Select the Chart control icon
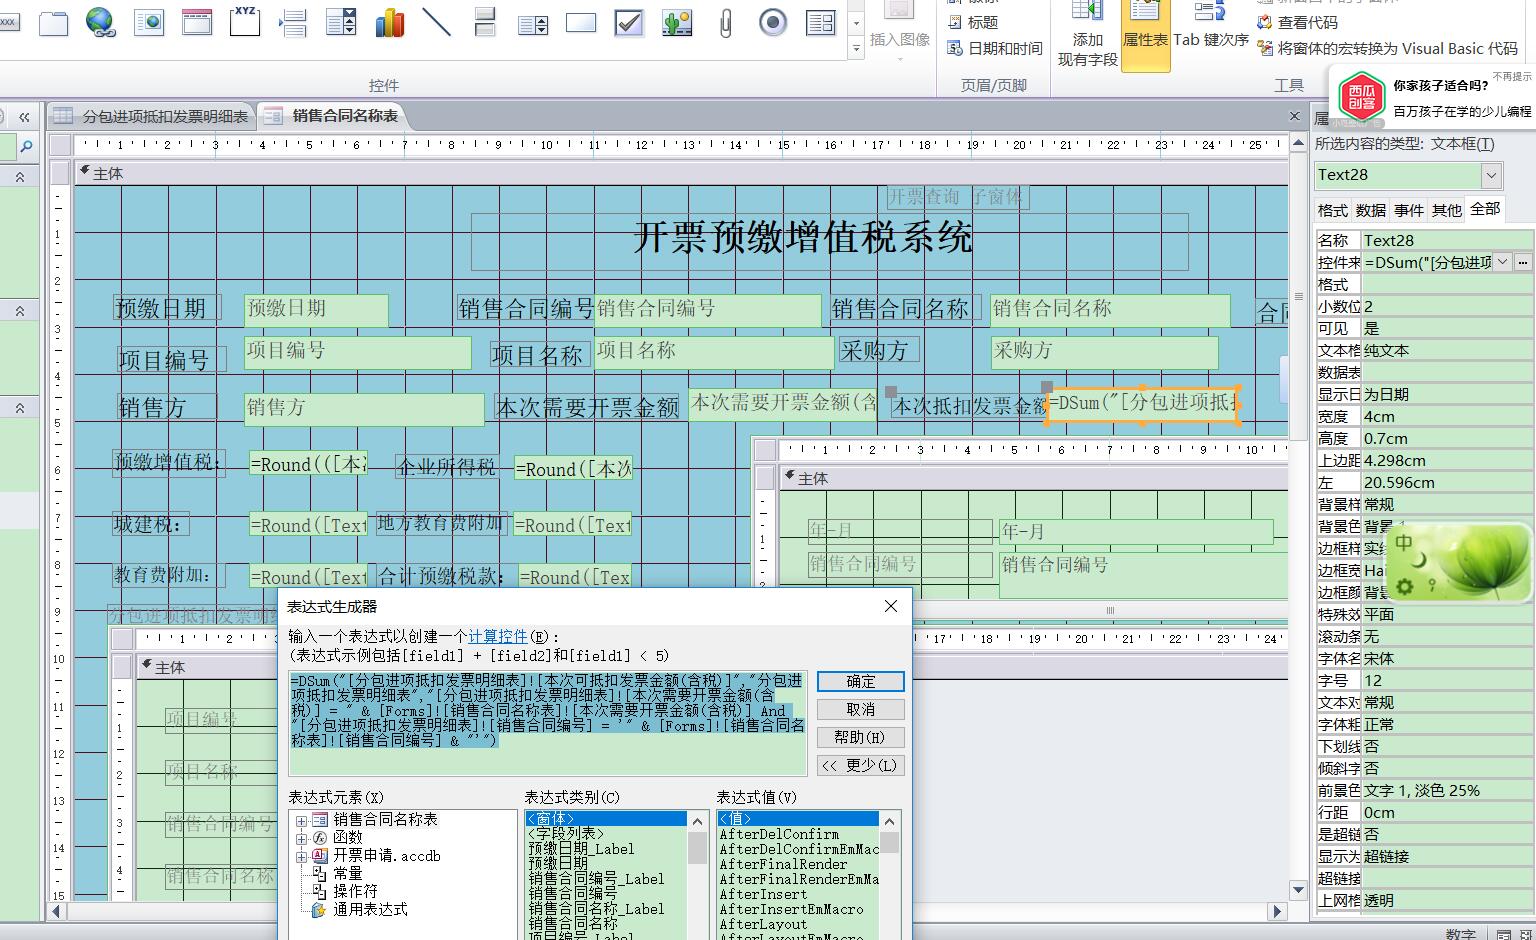The height and width of the screenshot is (940, 1536). (389, 22)
